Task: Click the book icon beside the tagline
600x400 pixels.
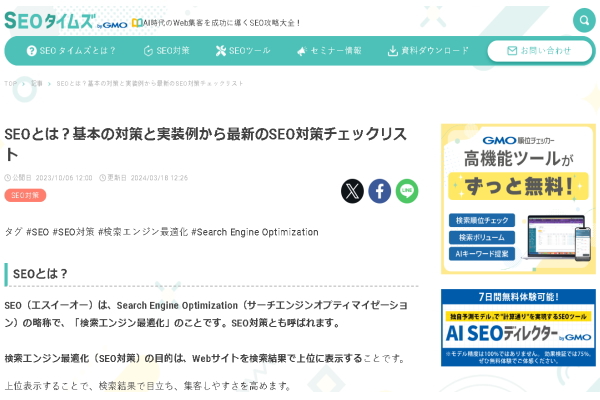Action: click(x=137, y=23)
